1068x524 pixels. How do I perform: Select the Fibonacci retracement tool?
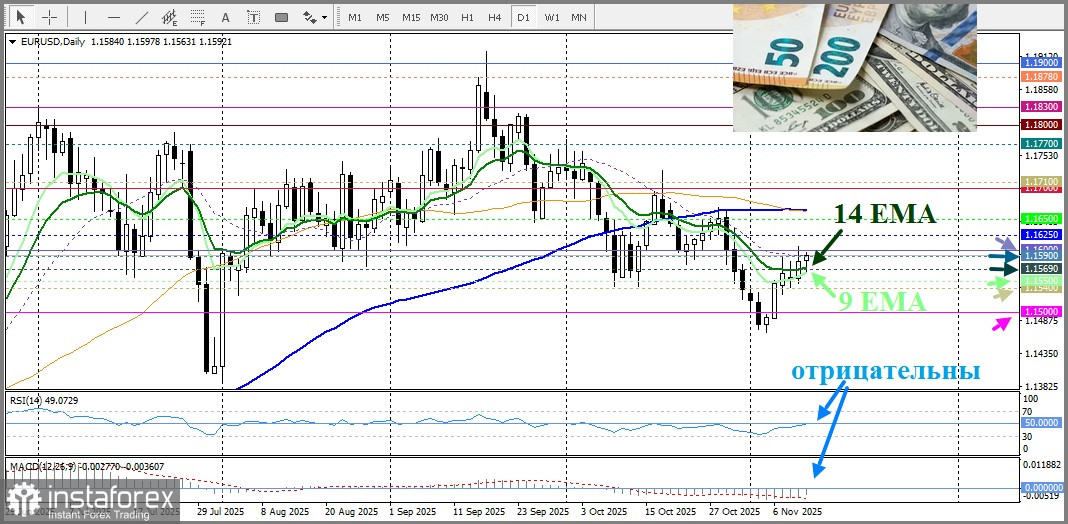coord(197,17)
